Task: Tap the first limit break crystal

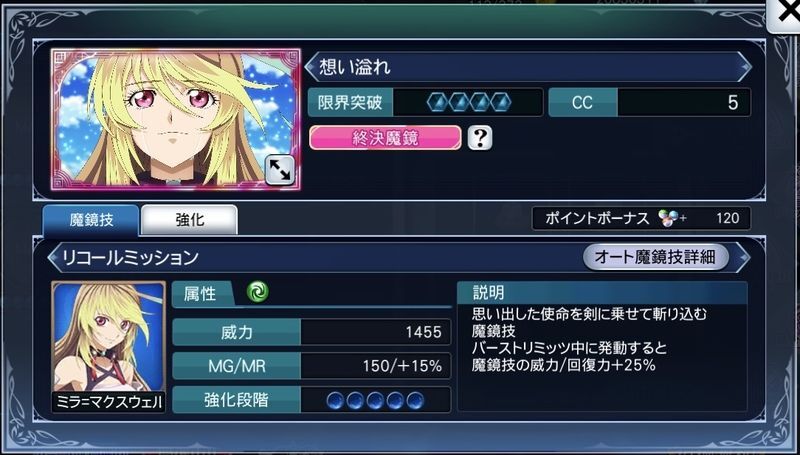Action: 437,103
